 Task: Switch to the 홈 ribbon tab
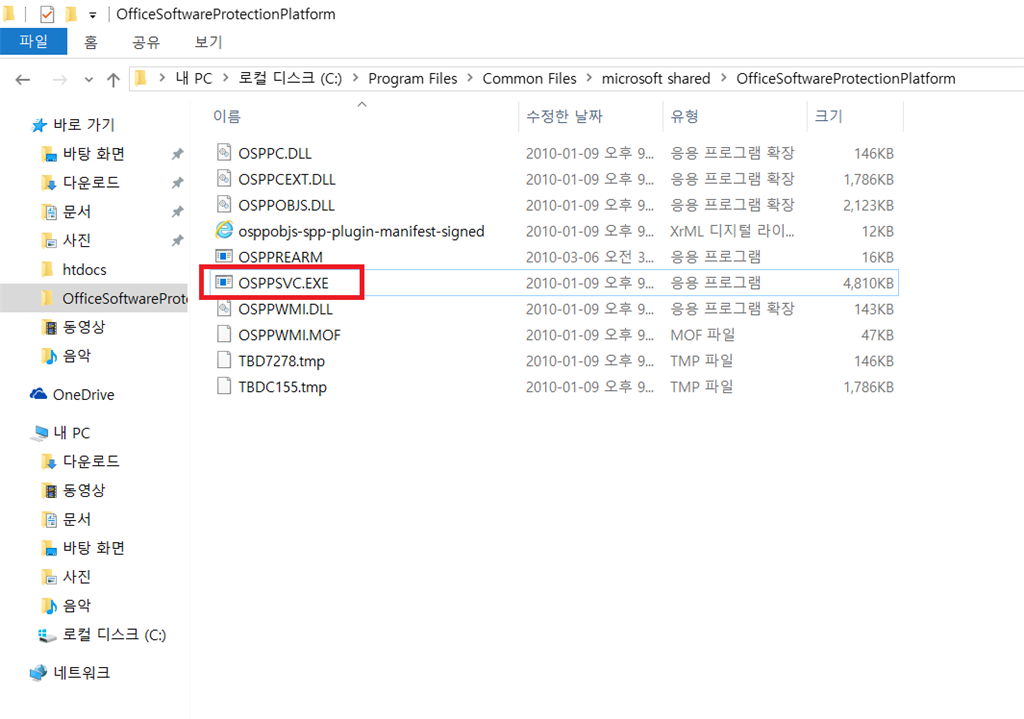(91, 42)
